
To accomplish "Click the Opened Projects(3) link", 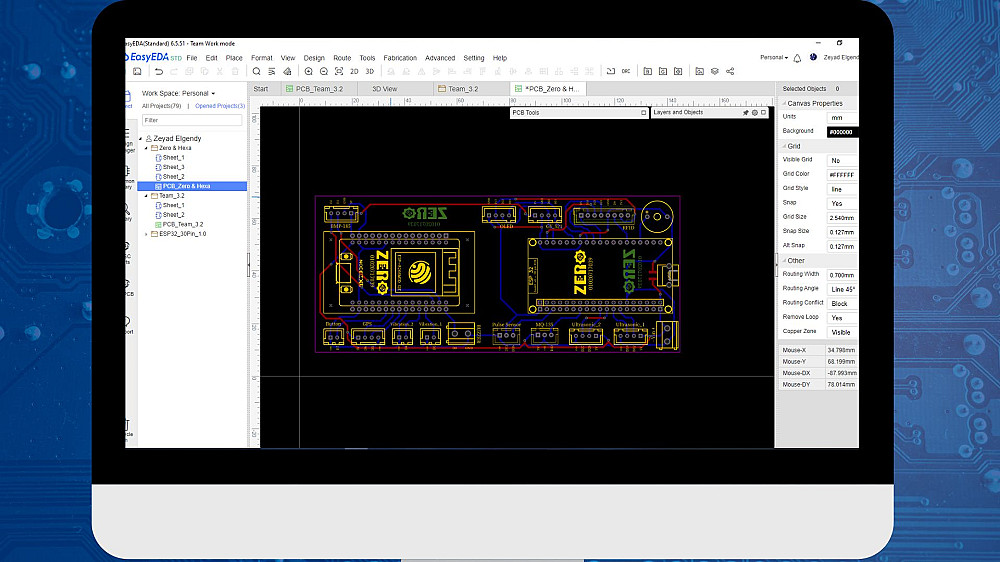I will [219, 106].
